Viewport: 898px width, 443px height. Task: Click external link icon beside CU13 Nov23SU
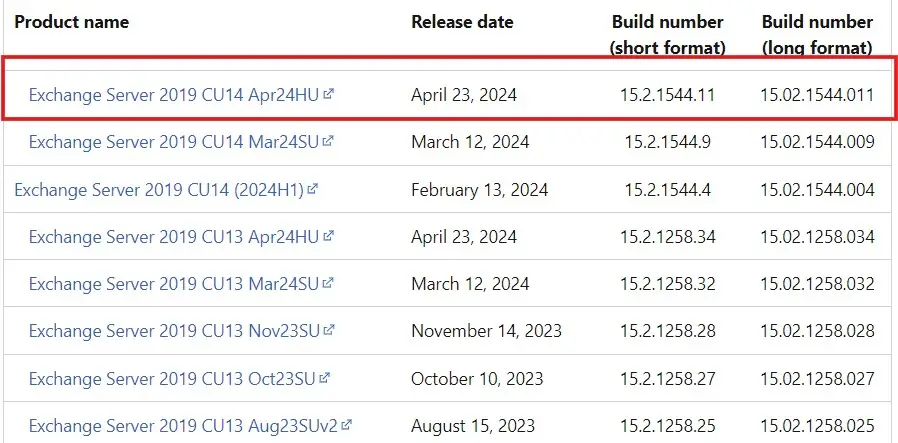(x=329, y=330)
